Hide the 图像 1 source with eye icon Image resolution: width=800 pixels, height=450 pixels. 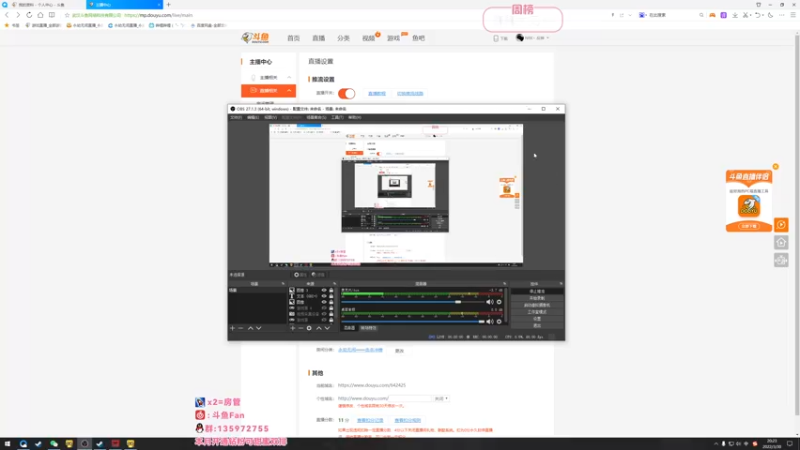click(x=324, y=290)
